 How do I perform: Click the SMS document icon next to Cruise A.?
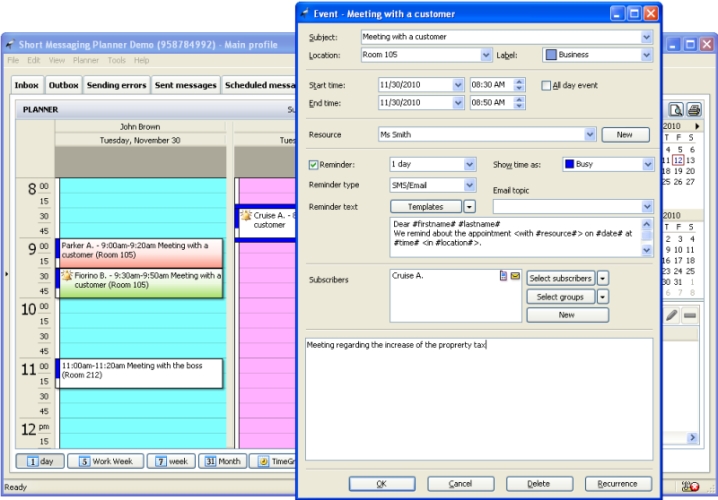(504, 276)
